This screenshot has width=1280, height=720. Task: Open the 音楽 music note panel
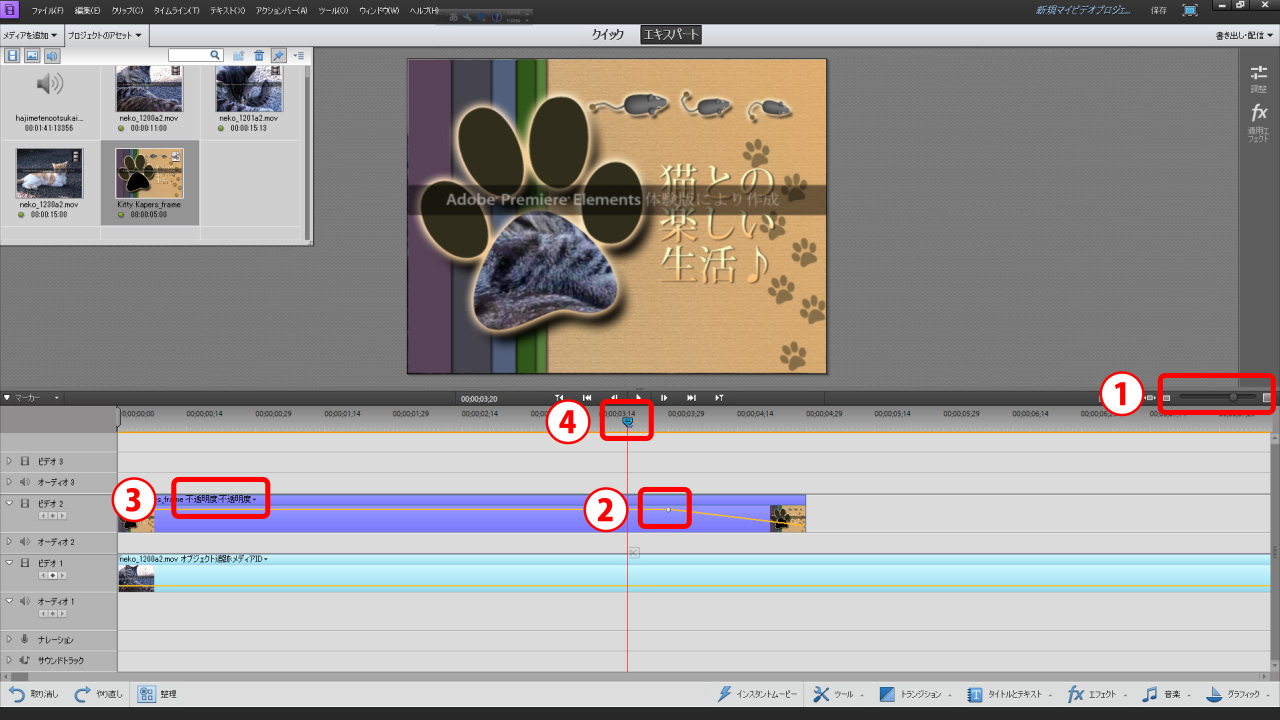tap(1150, 694)
